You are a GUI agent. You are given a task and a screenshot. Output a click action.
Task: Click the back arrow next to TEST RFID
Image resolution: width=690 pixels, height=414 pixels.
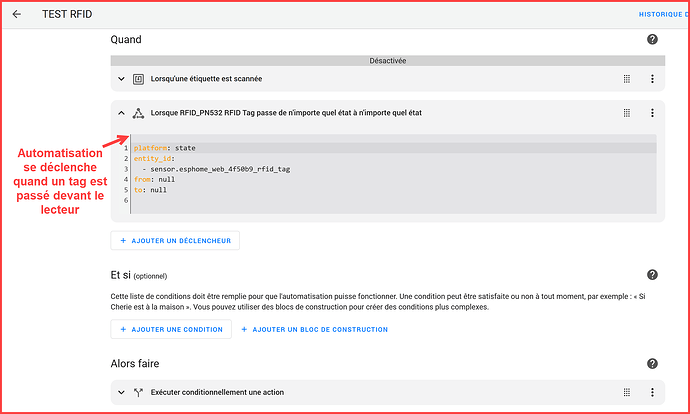pyautogui.click(x=17, y=15)
